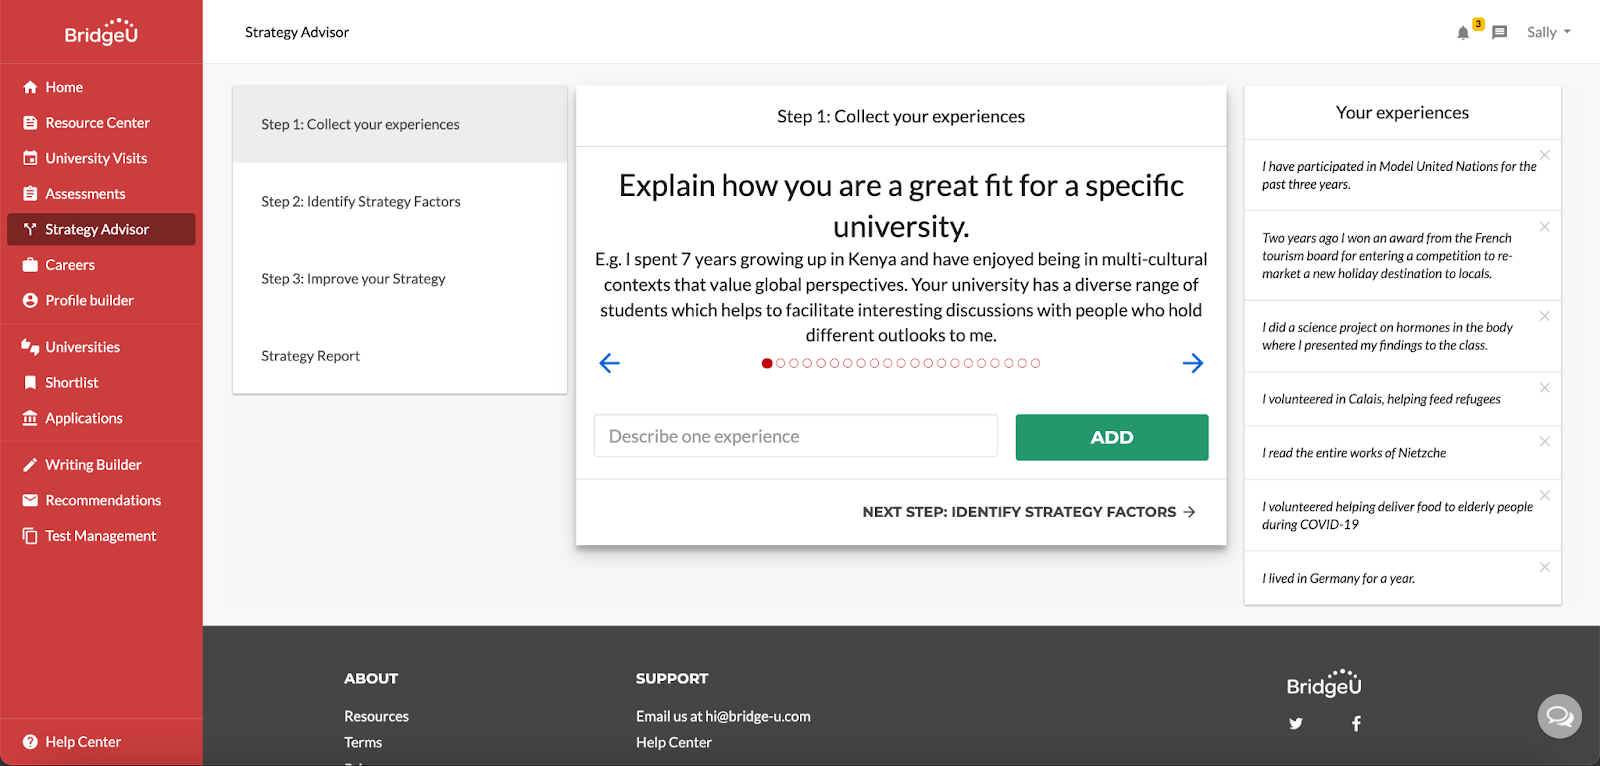Viewport: 1600px width, 766px height.
Task: Open the Resources footer link
Action: pyautogui.click(x=376, y=716)
